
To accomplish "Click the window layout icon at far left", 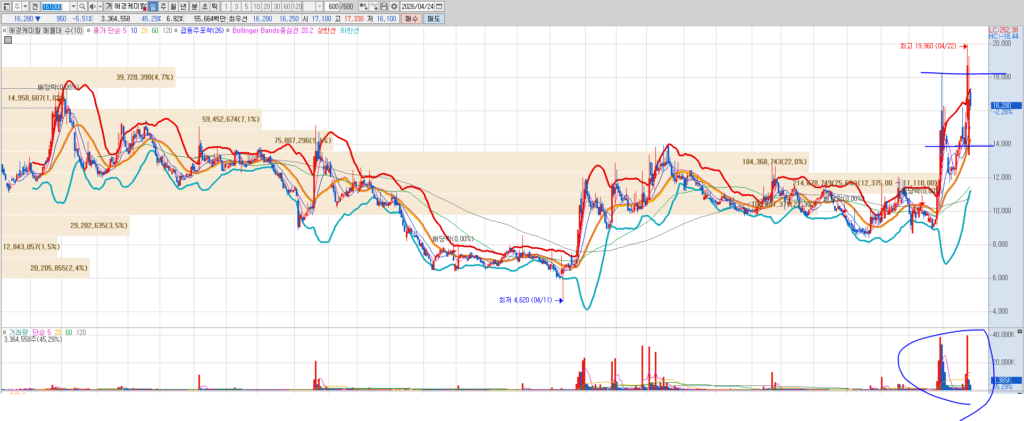I will [x=7, y=7].
